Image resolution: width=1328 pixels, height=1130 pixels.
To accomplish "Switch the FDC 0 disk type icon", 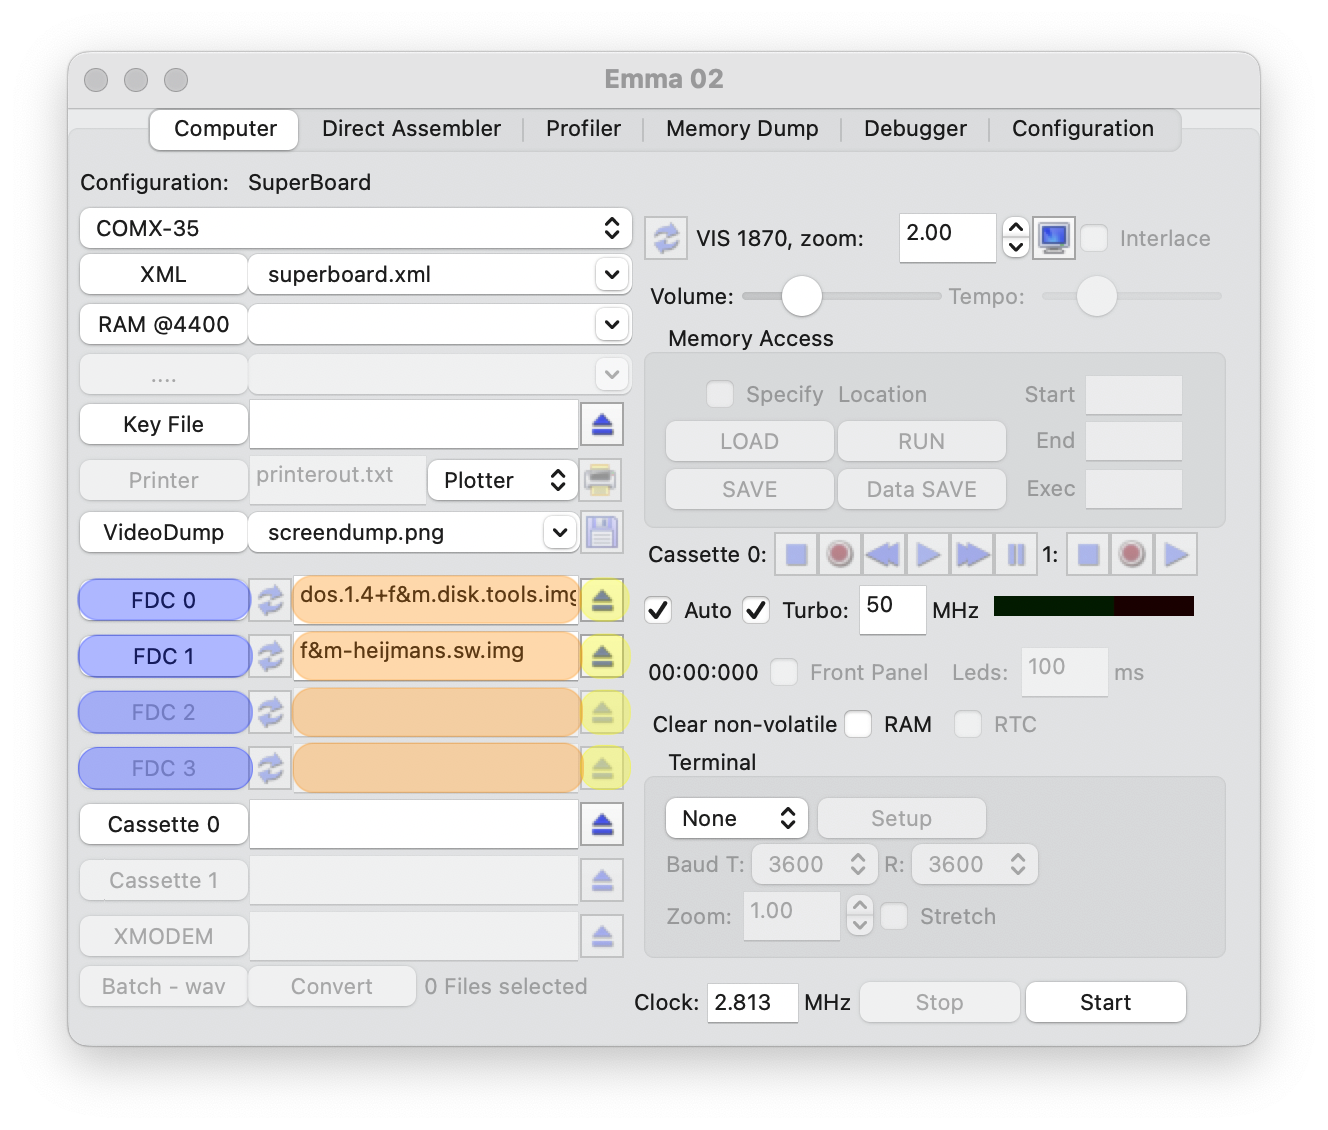I will (x=270, y=600).
